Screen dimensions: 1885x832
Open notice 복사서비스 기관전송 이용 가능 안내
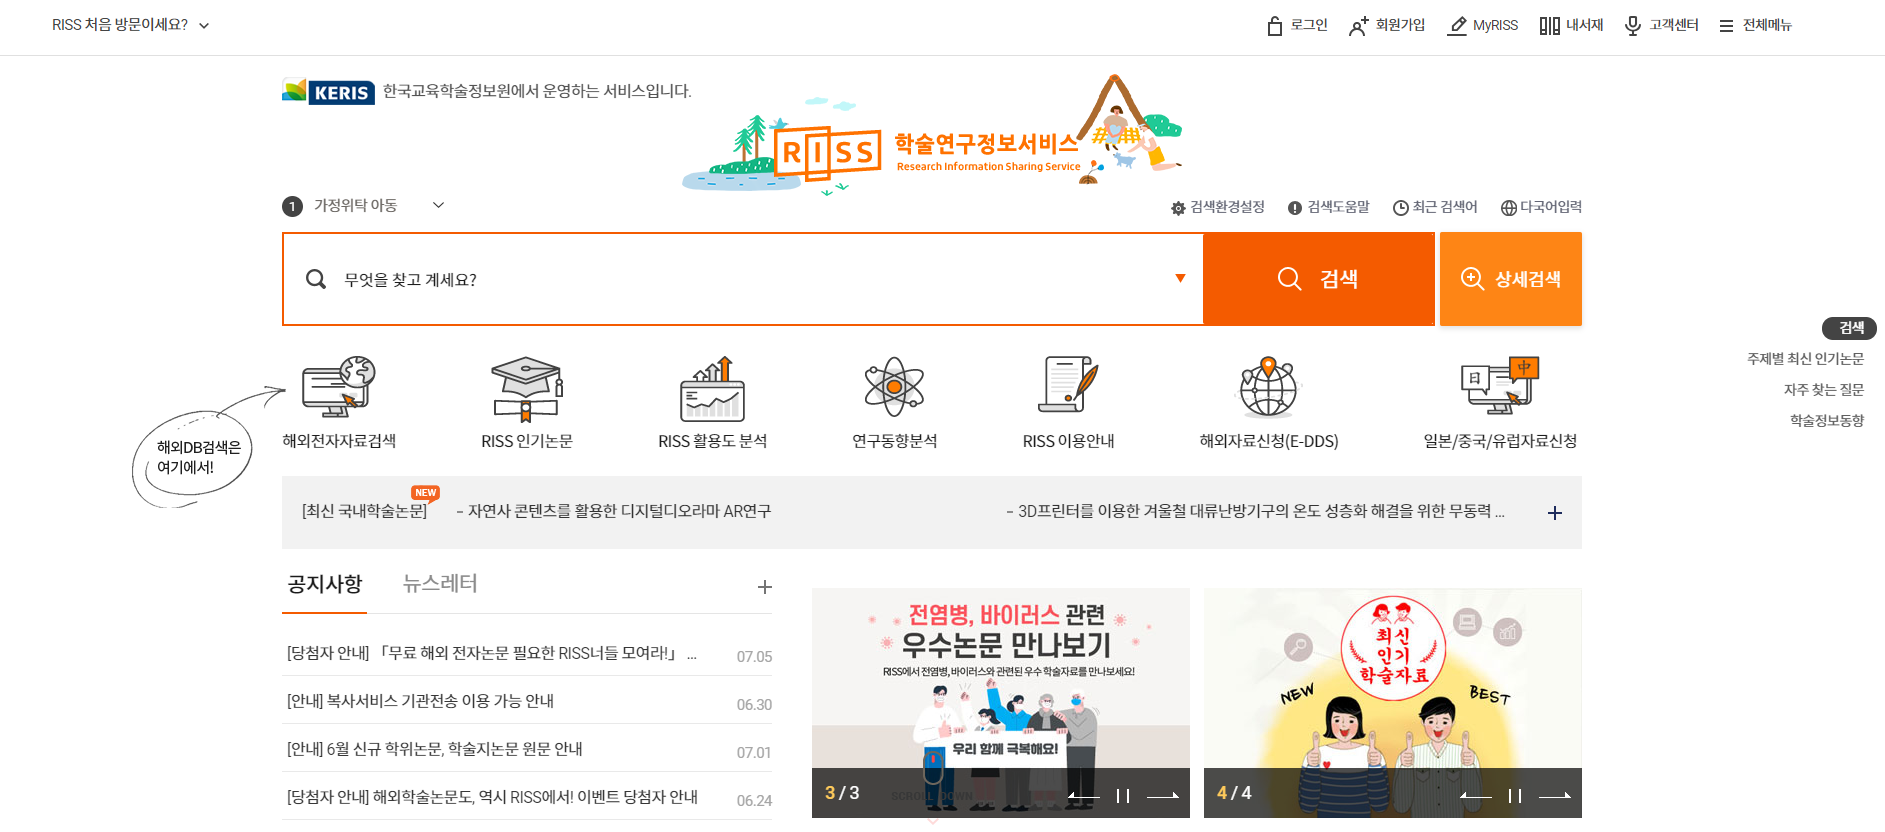tap(421, 701)
